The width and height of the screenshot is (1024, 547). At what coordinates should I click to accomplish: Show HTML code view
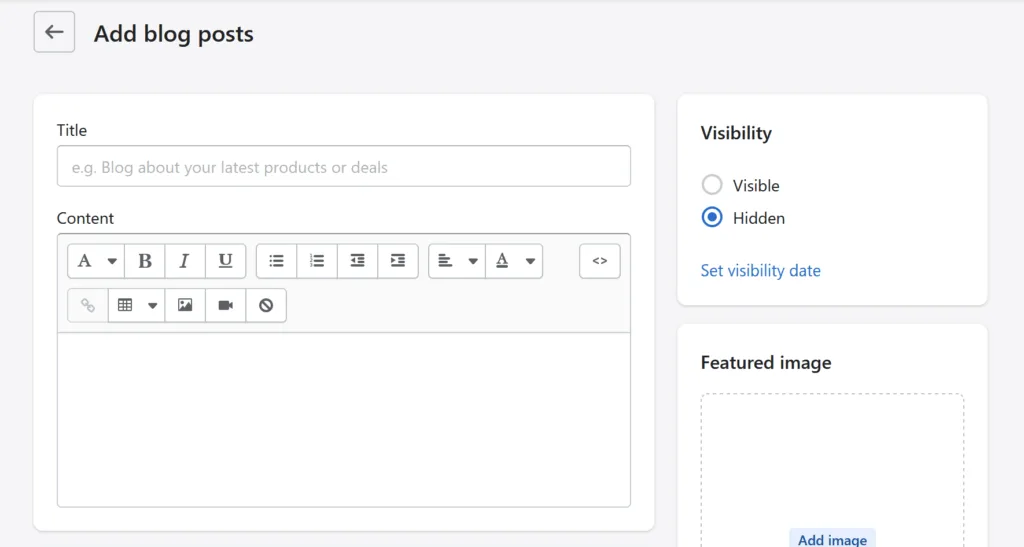(600, 261)
